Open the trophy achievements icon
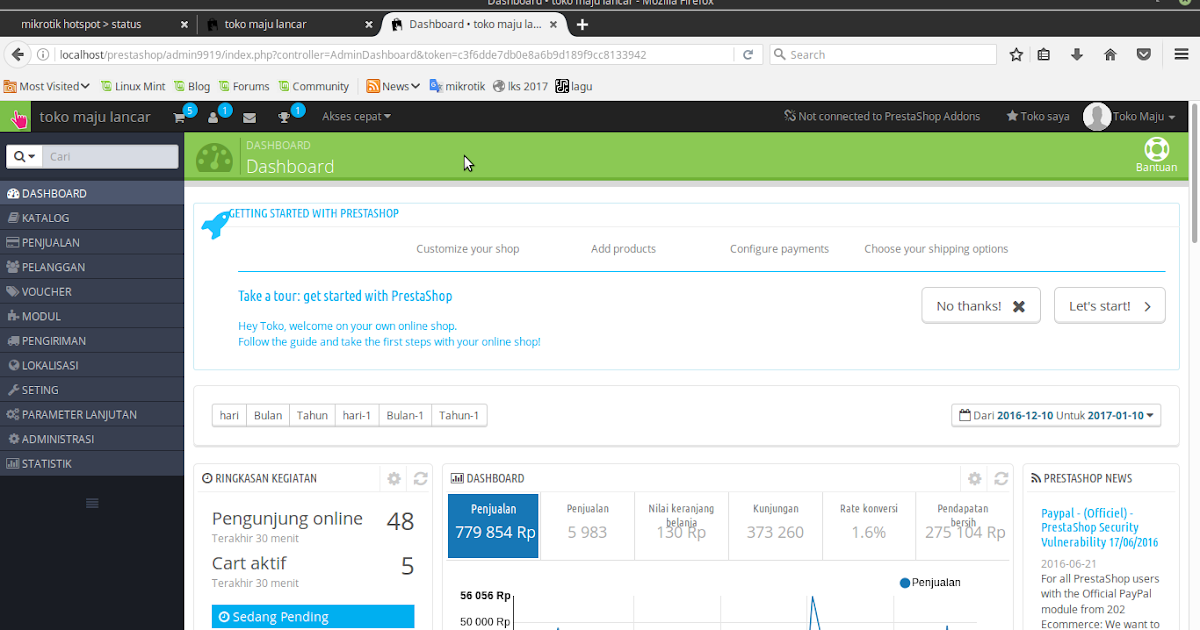 point(285,117)
